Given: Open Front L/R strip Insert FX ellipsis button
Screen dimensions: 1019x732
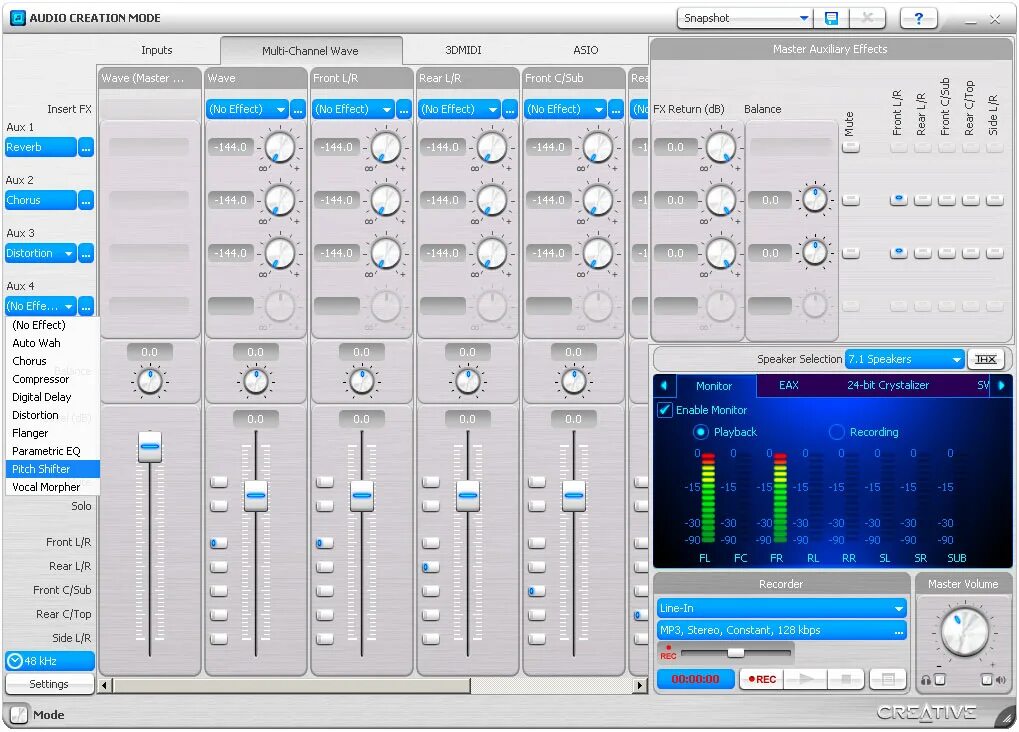Looking at the screenshot, I should click(x=404, y=109).
